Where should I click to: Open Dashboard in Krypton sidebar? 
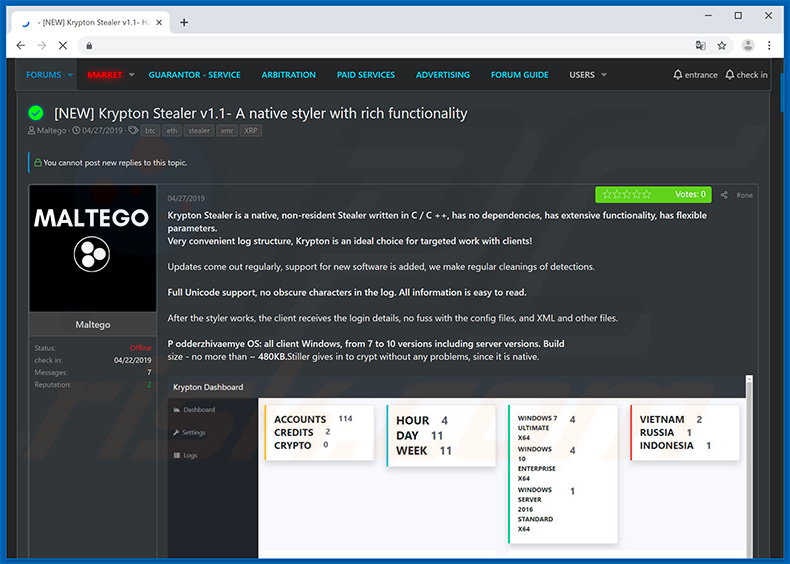click(194, 410)
